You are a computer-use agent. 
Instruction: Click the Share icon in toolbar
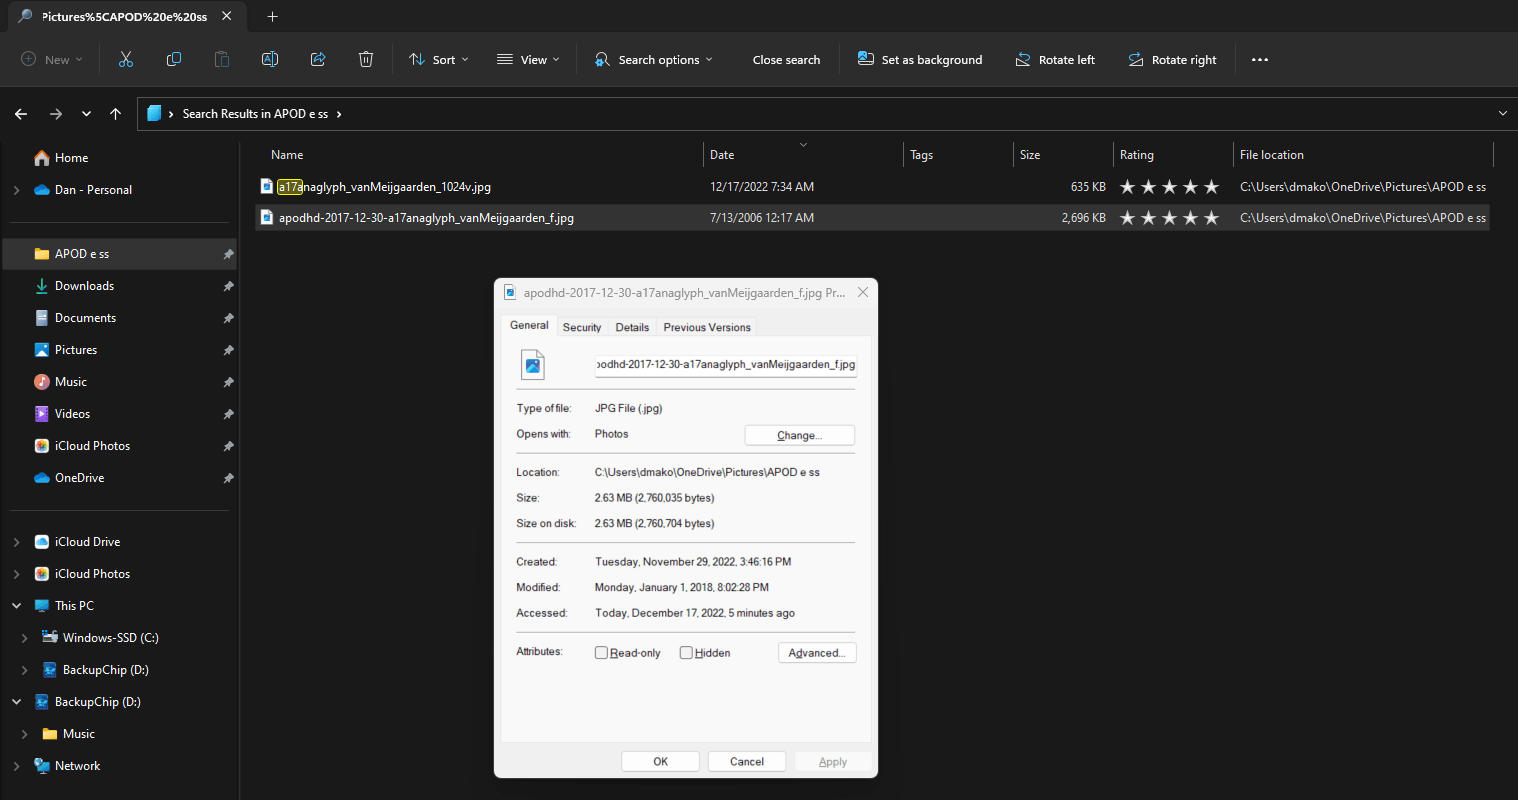pyautogui.click(x=318, y=60)
